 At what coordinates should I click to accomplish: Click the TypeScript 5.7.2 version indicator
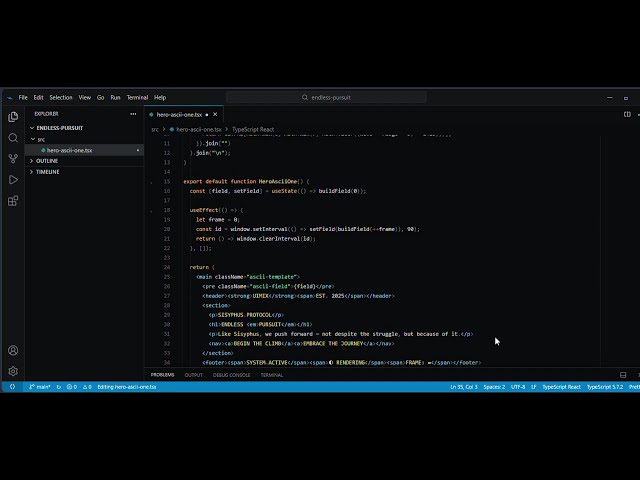[605, 387]
